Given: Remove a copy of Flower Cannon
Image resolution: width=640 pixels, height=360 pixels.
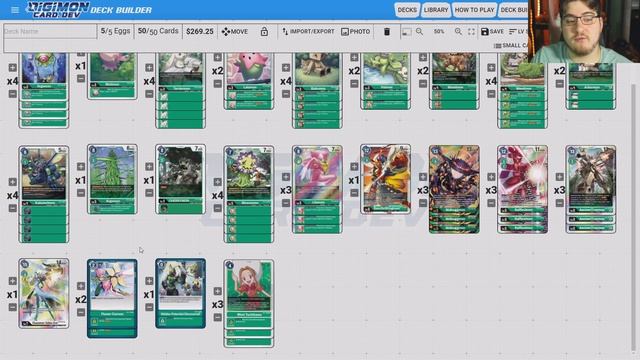Looking at the screenshot, I should point(81,312).
